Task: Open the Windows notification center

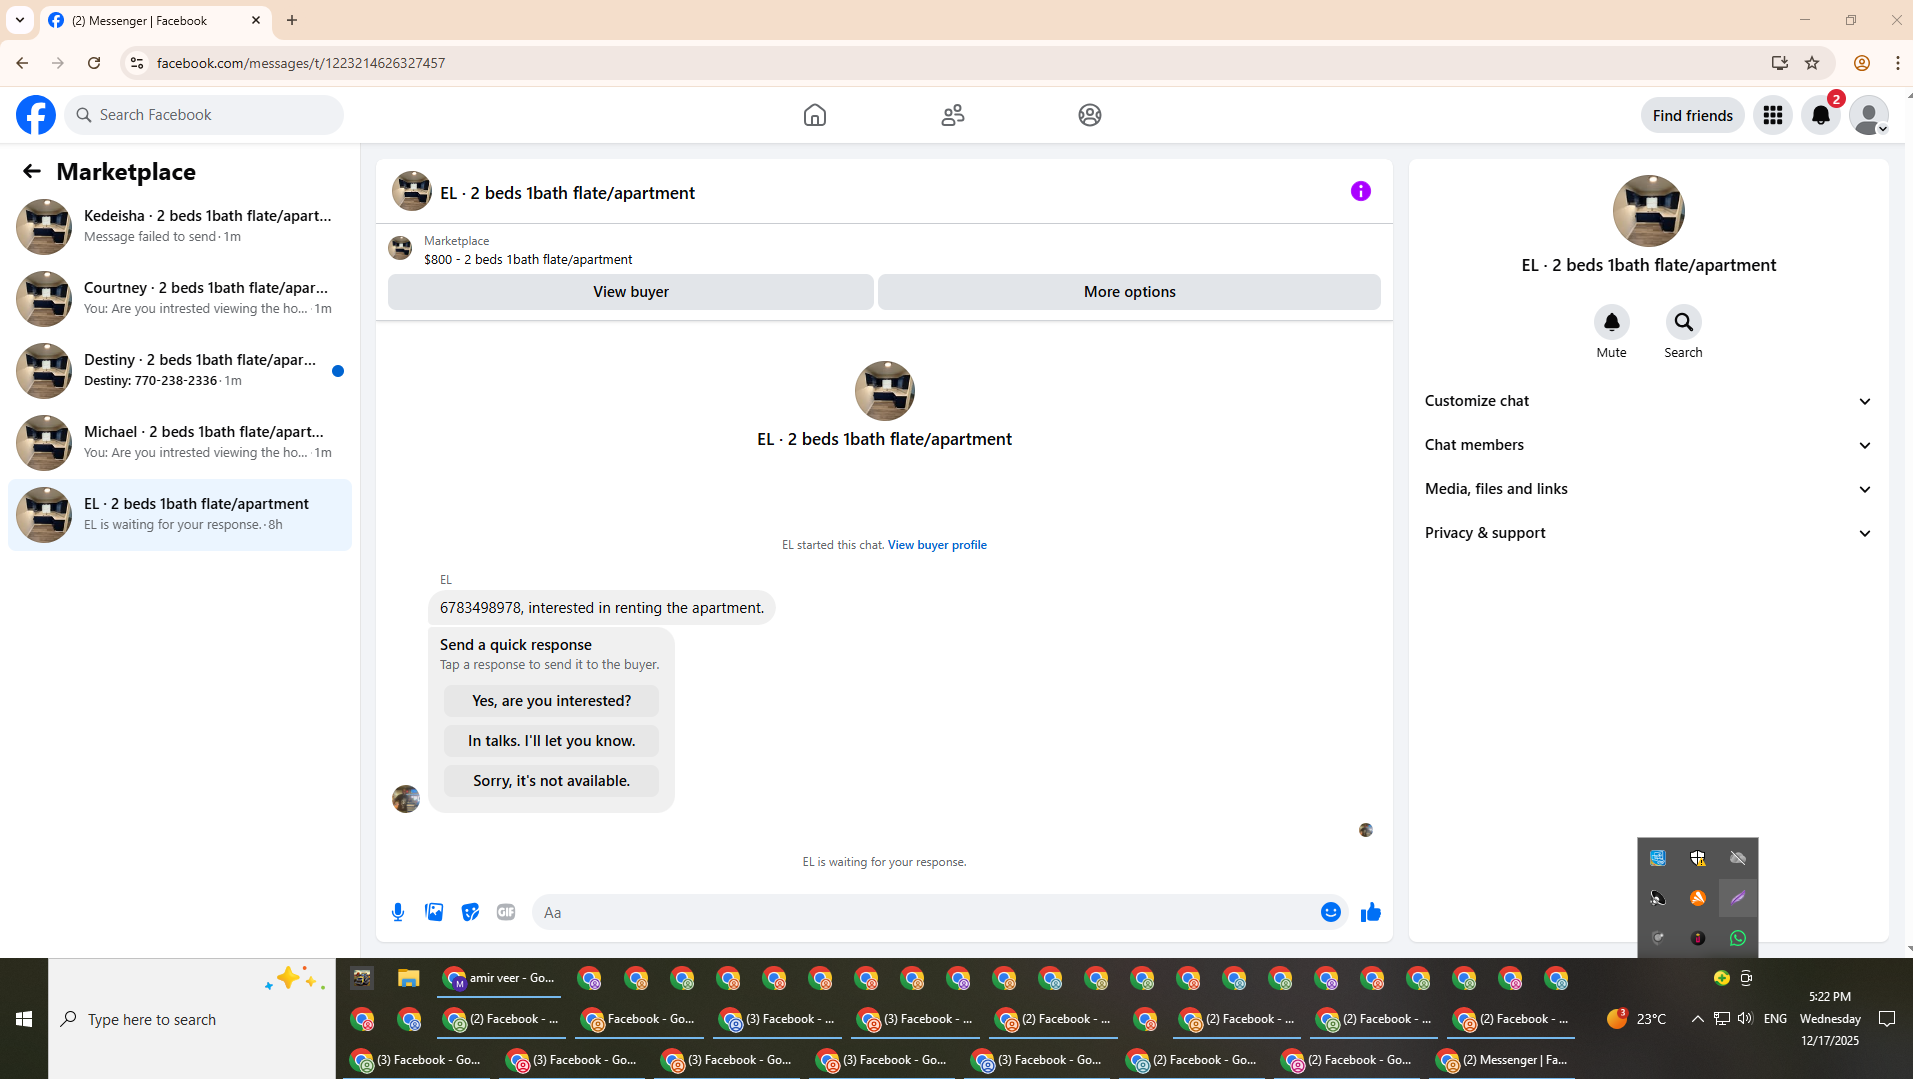Action: click(x=1886, y=1019)
